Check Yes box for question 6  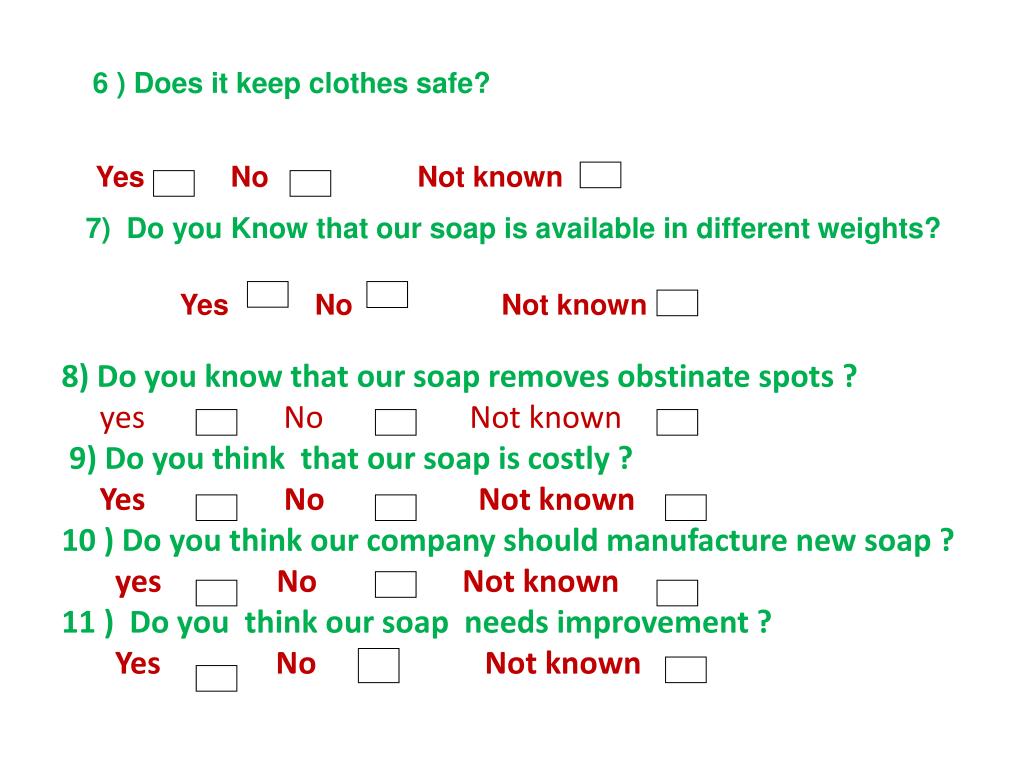point(174,183)
